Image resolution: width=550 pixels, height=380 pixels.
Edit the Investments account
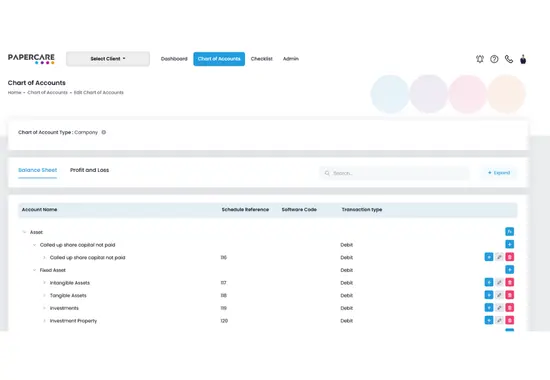(x=499, y=307)
